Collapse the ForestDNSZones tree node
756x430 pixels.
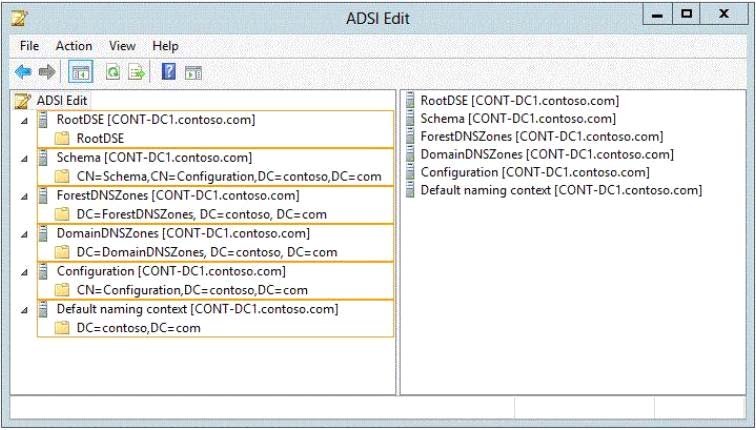point(24,196)
